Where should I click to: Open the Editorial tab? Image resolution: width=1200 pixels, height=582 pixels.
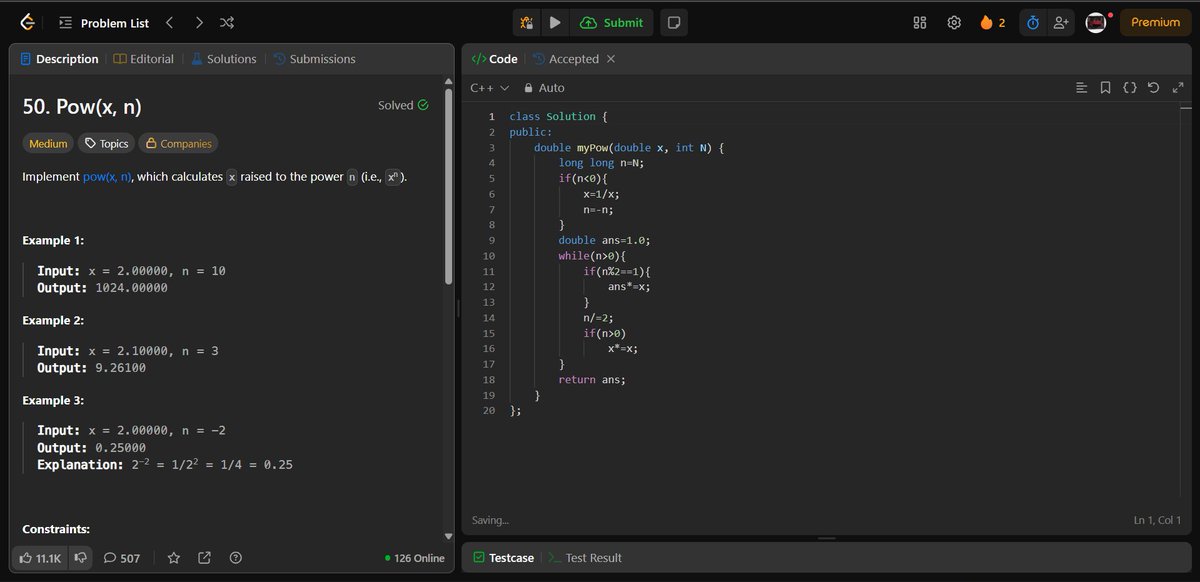(143, 58)
